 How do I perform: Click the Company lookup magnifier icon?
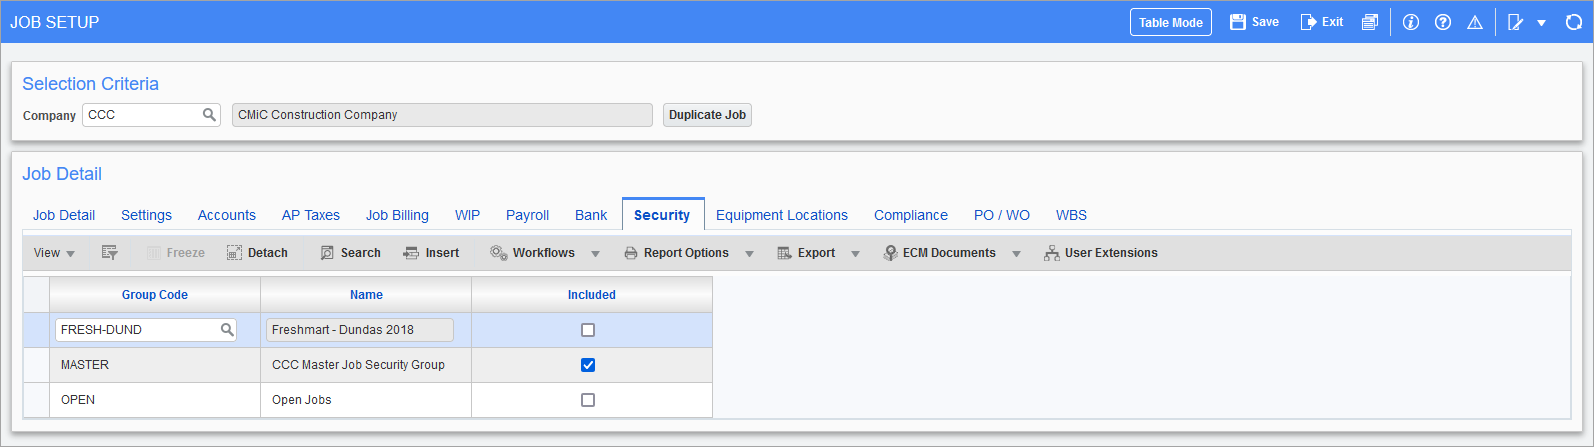pyautogui.click(x=209, y=115)
